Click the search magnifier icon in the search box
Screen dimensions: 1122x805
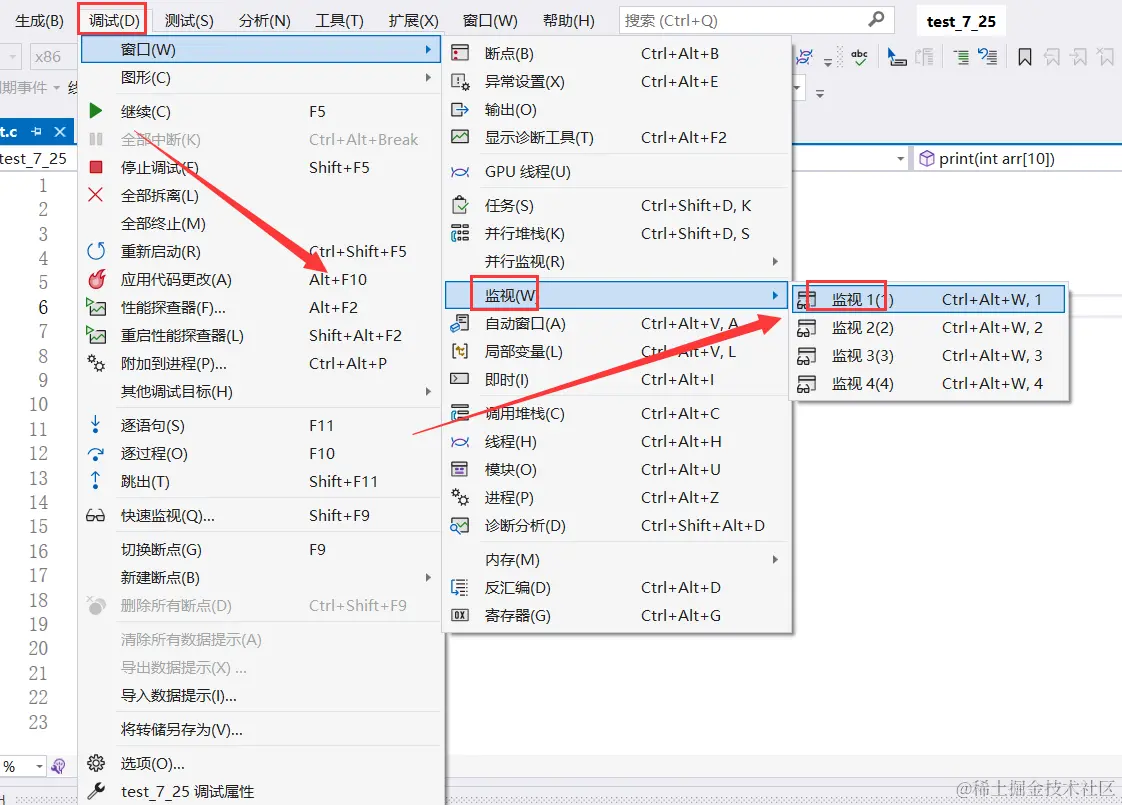coord(877,19)
